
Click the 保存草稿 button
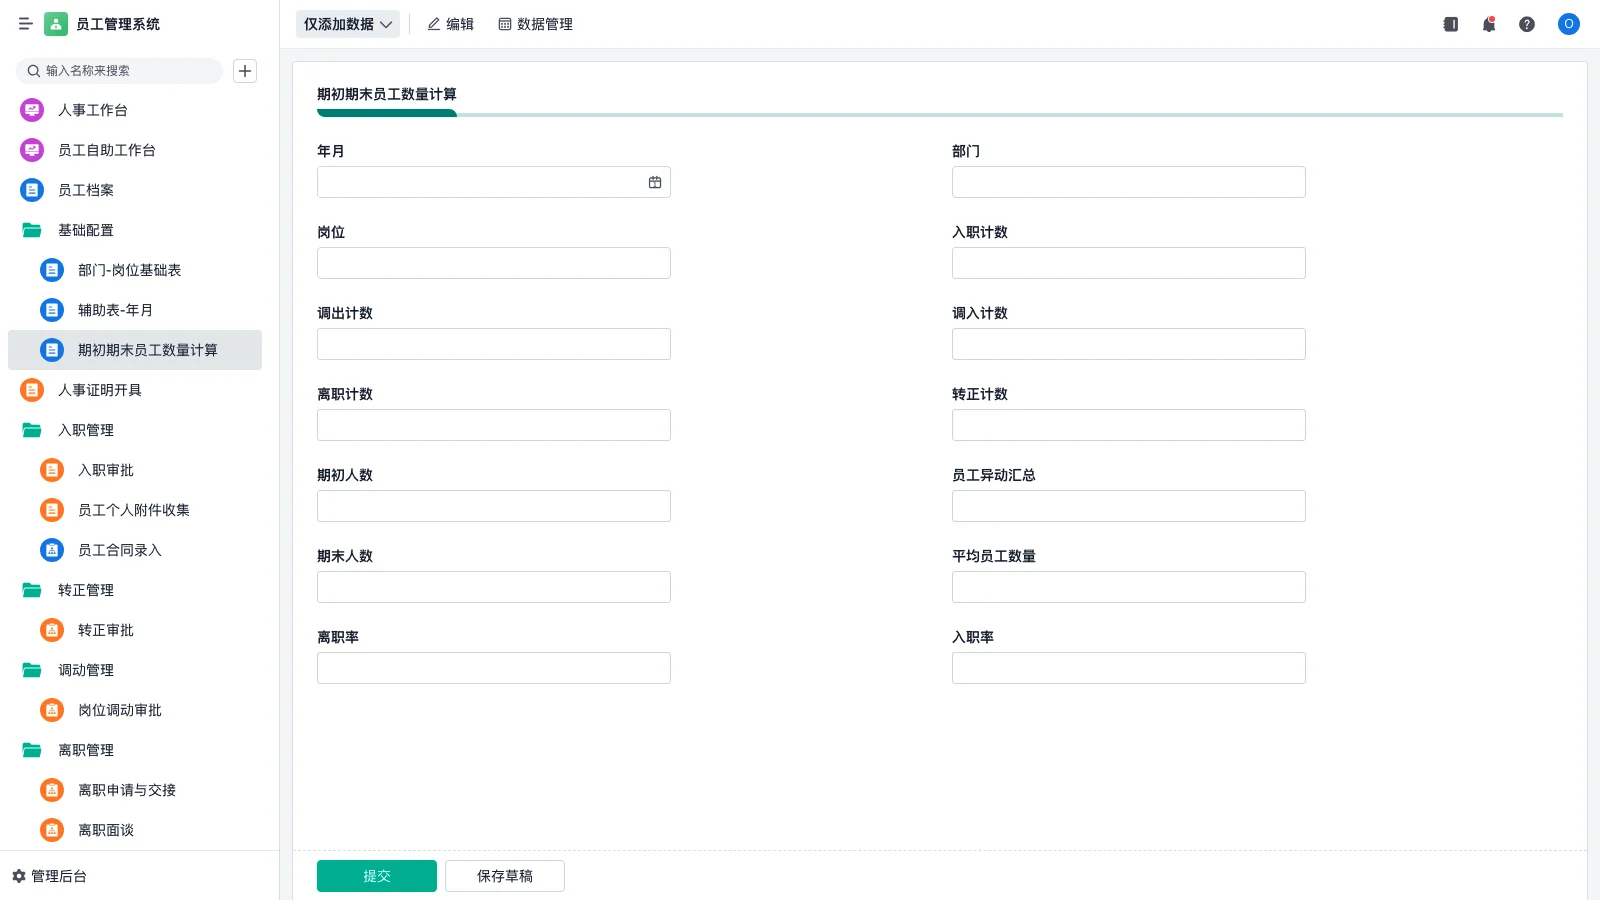[x=505, y=876]
